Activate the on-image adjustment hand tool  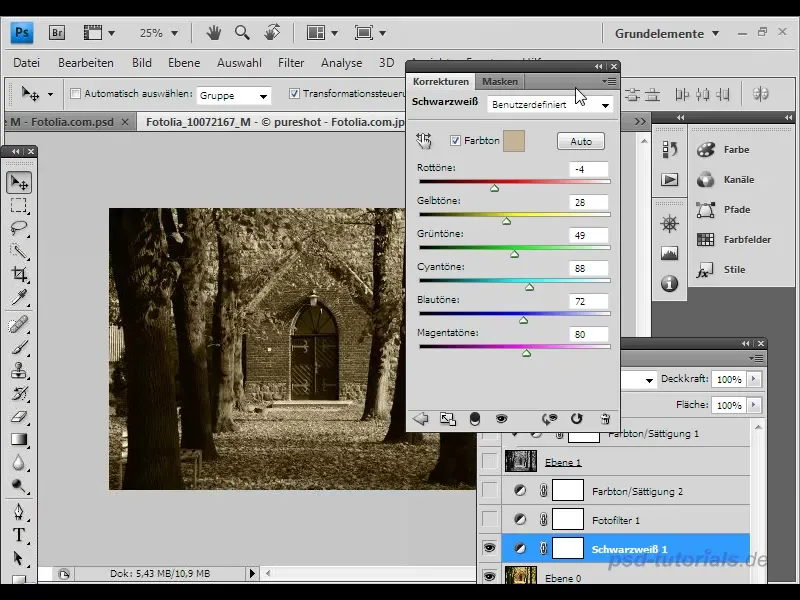[423, 141]
